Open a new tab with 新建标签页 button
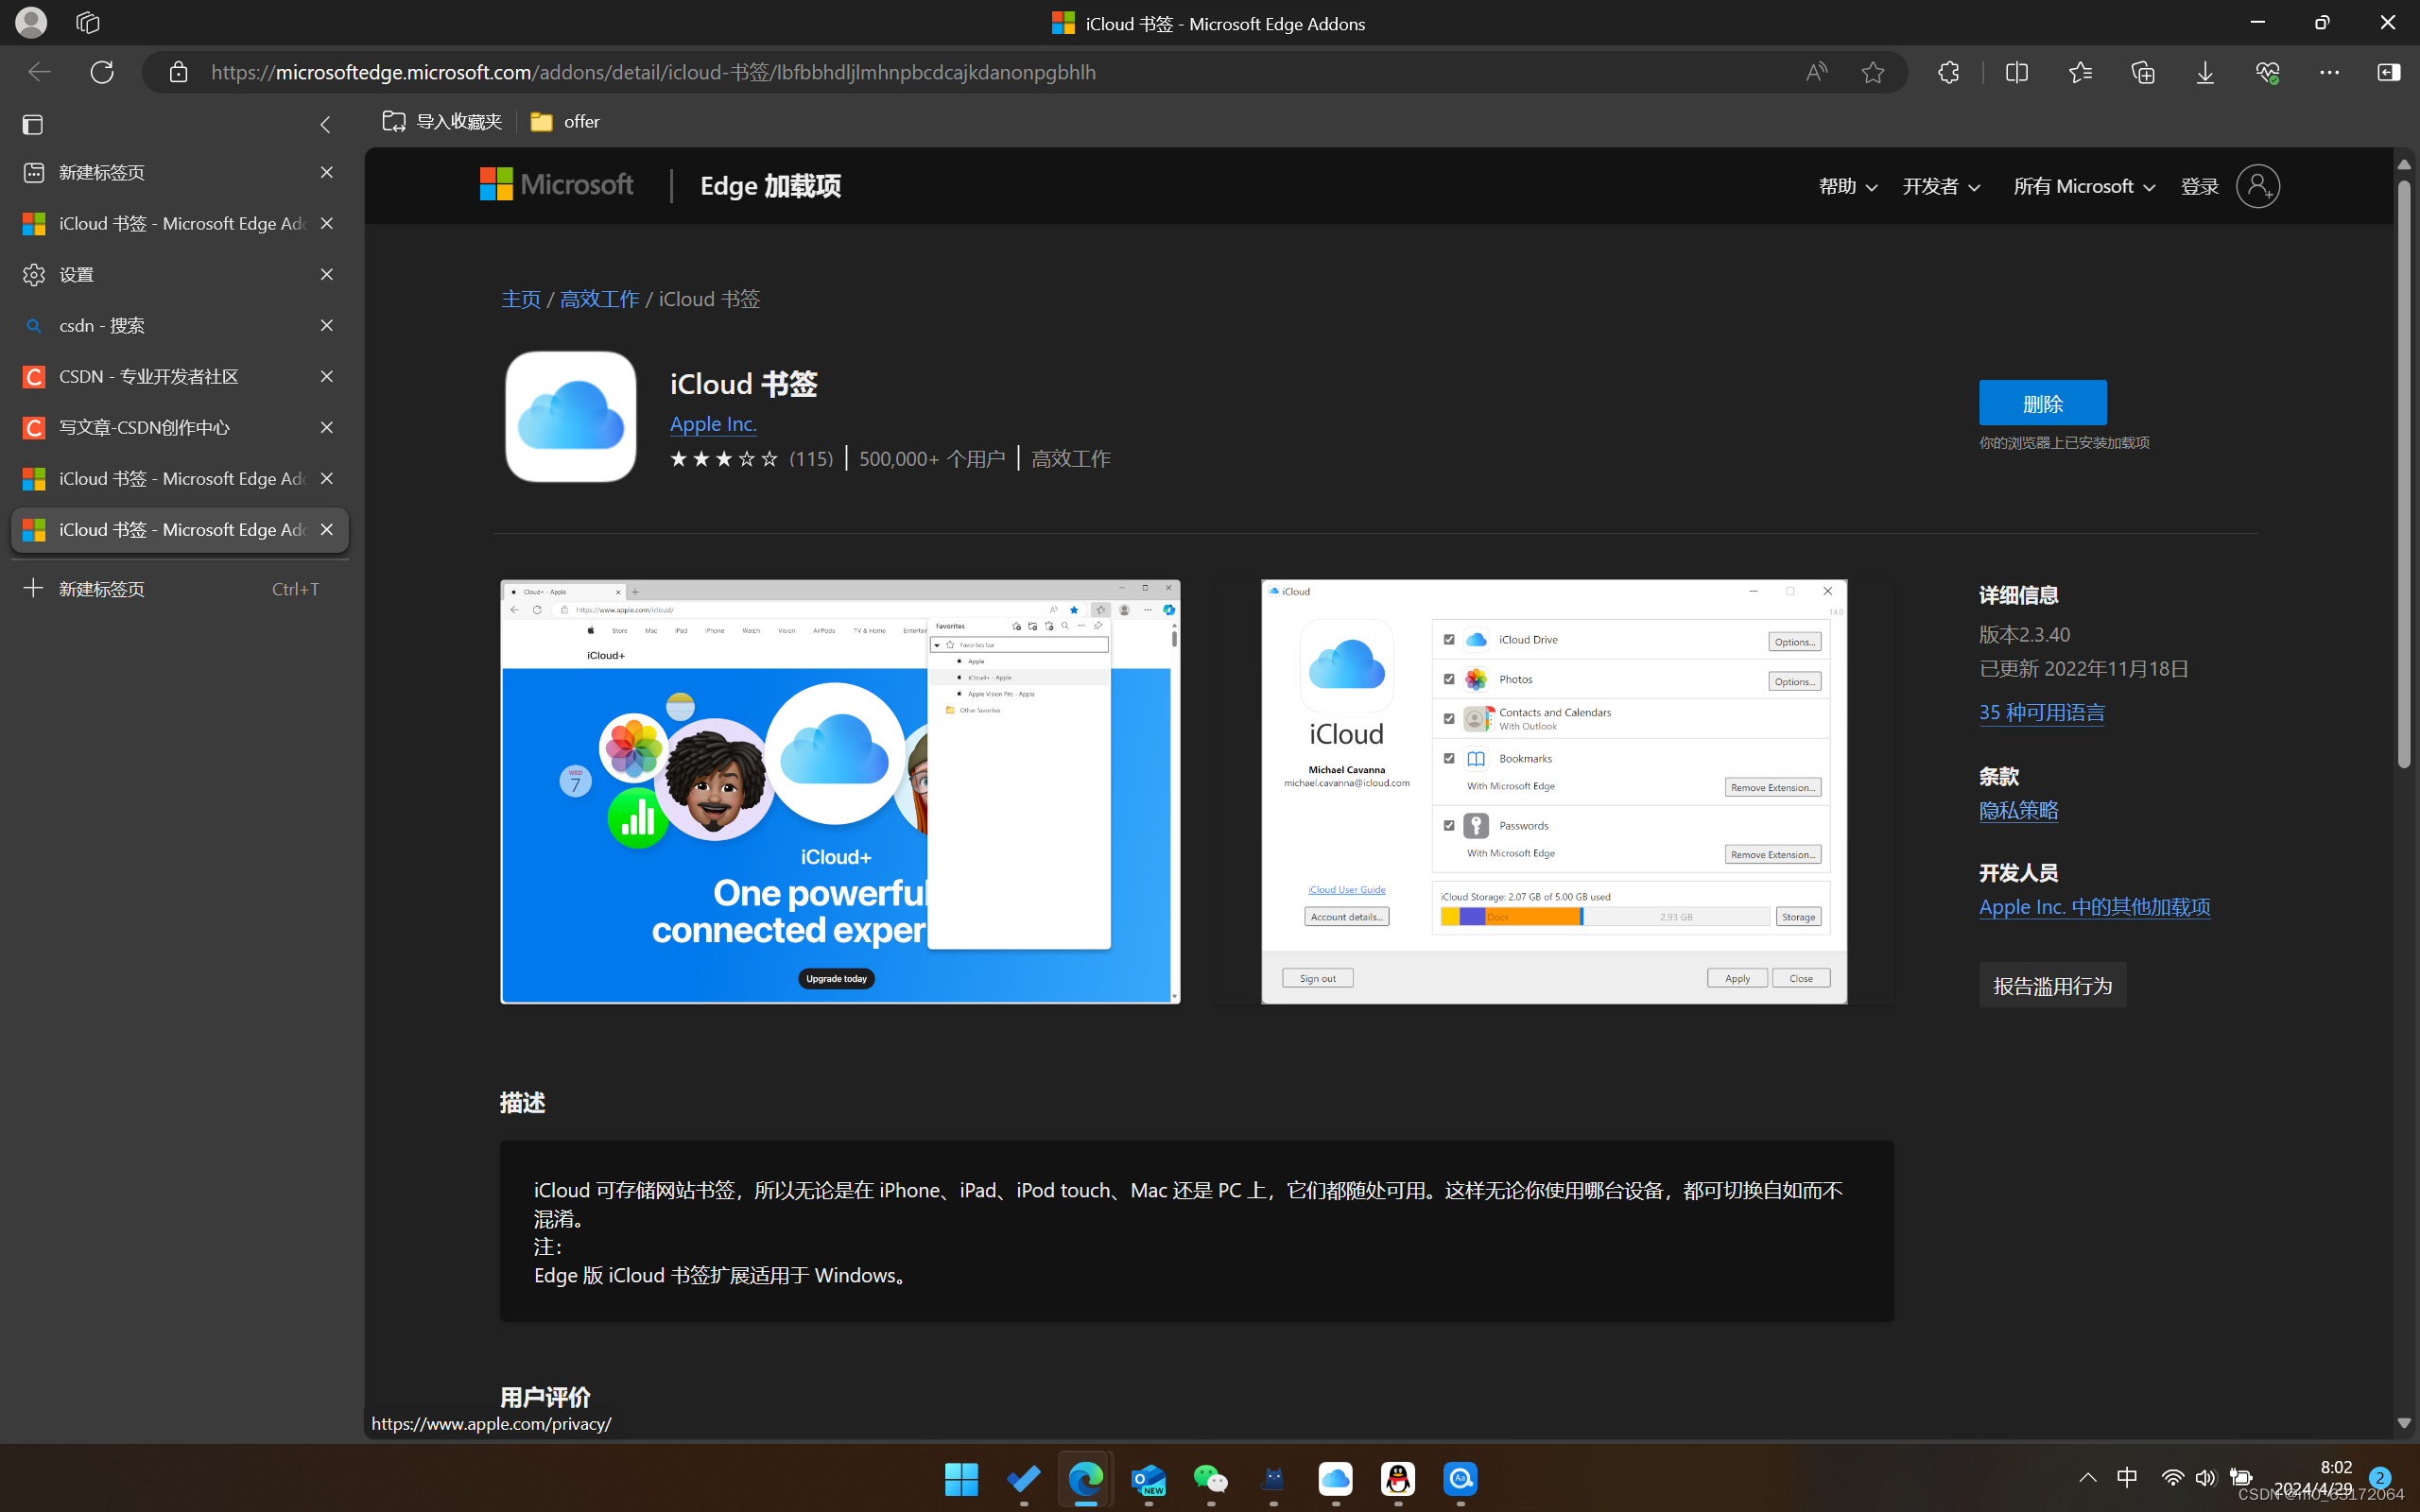The height and width of the screenshot is (1512, 2420). click(x=179, y=588)
